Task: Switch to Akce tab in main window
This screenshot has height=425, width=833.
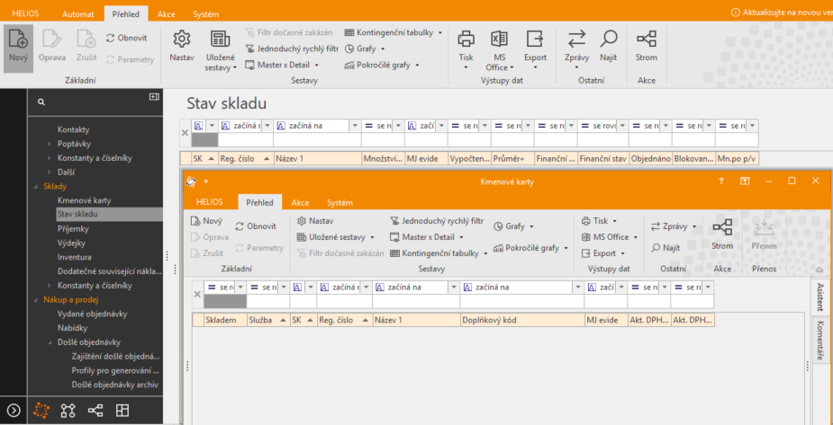Action: pos(166,14)
